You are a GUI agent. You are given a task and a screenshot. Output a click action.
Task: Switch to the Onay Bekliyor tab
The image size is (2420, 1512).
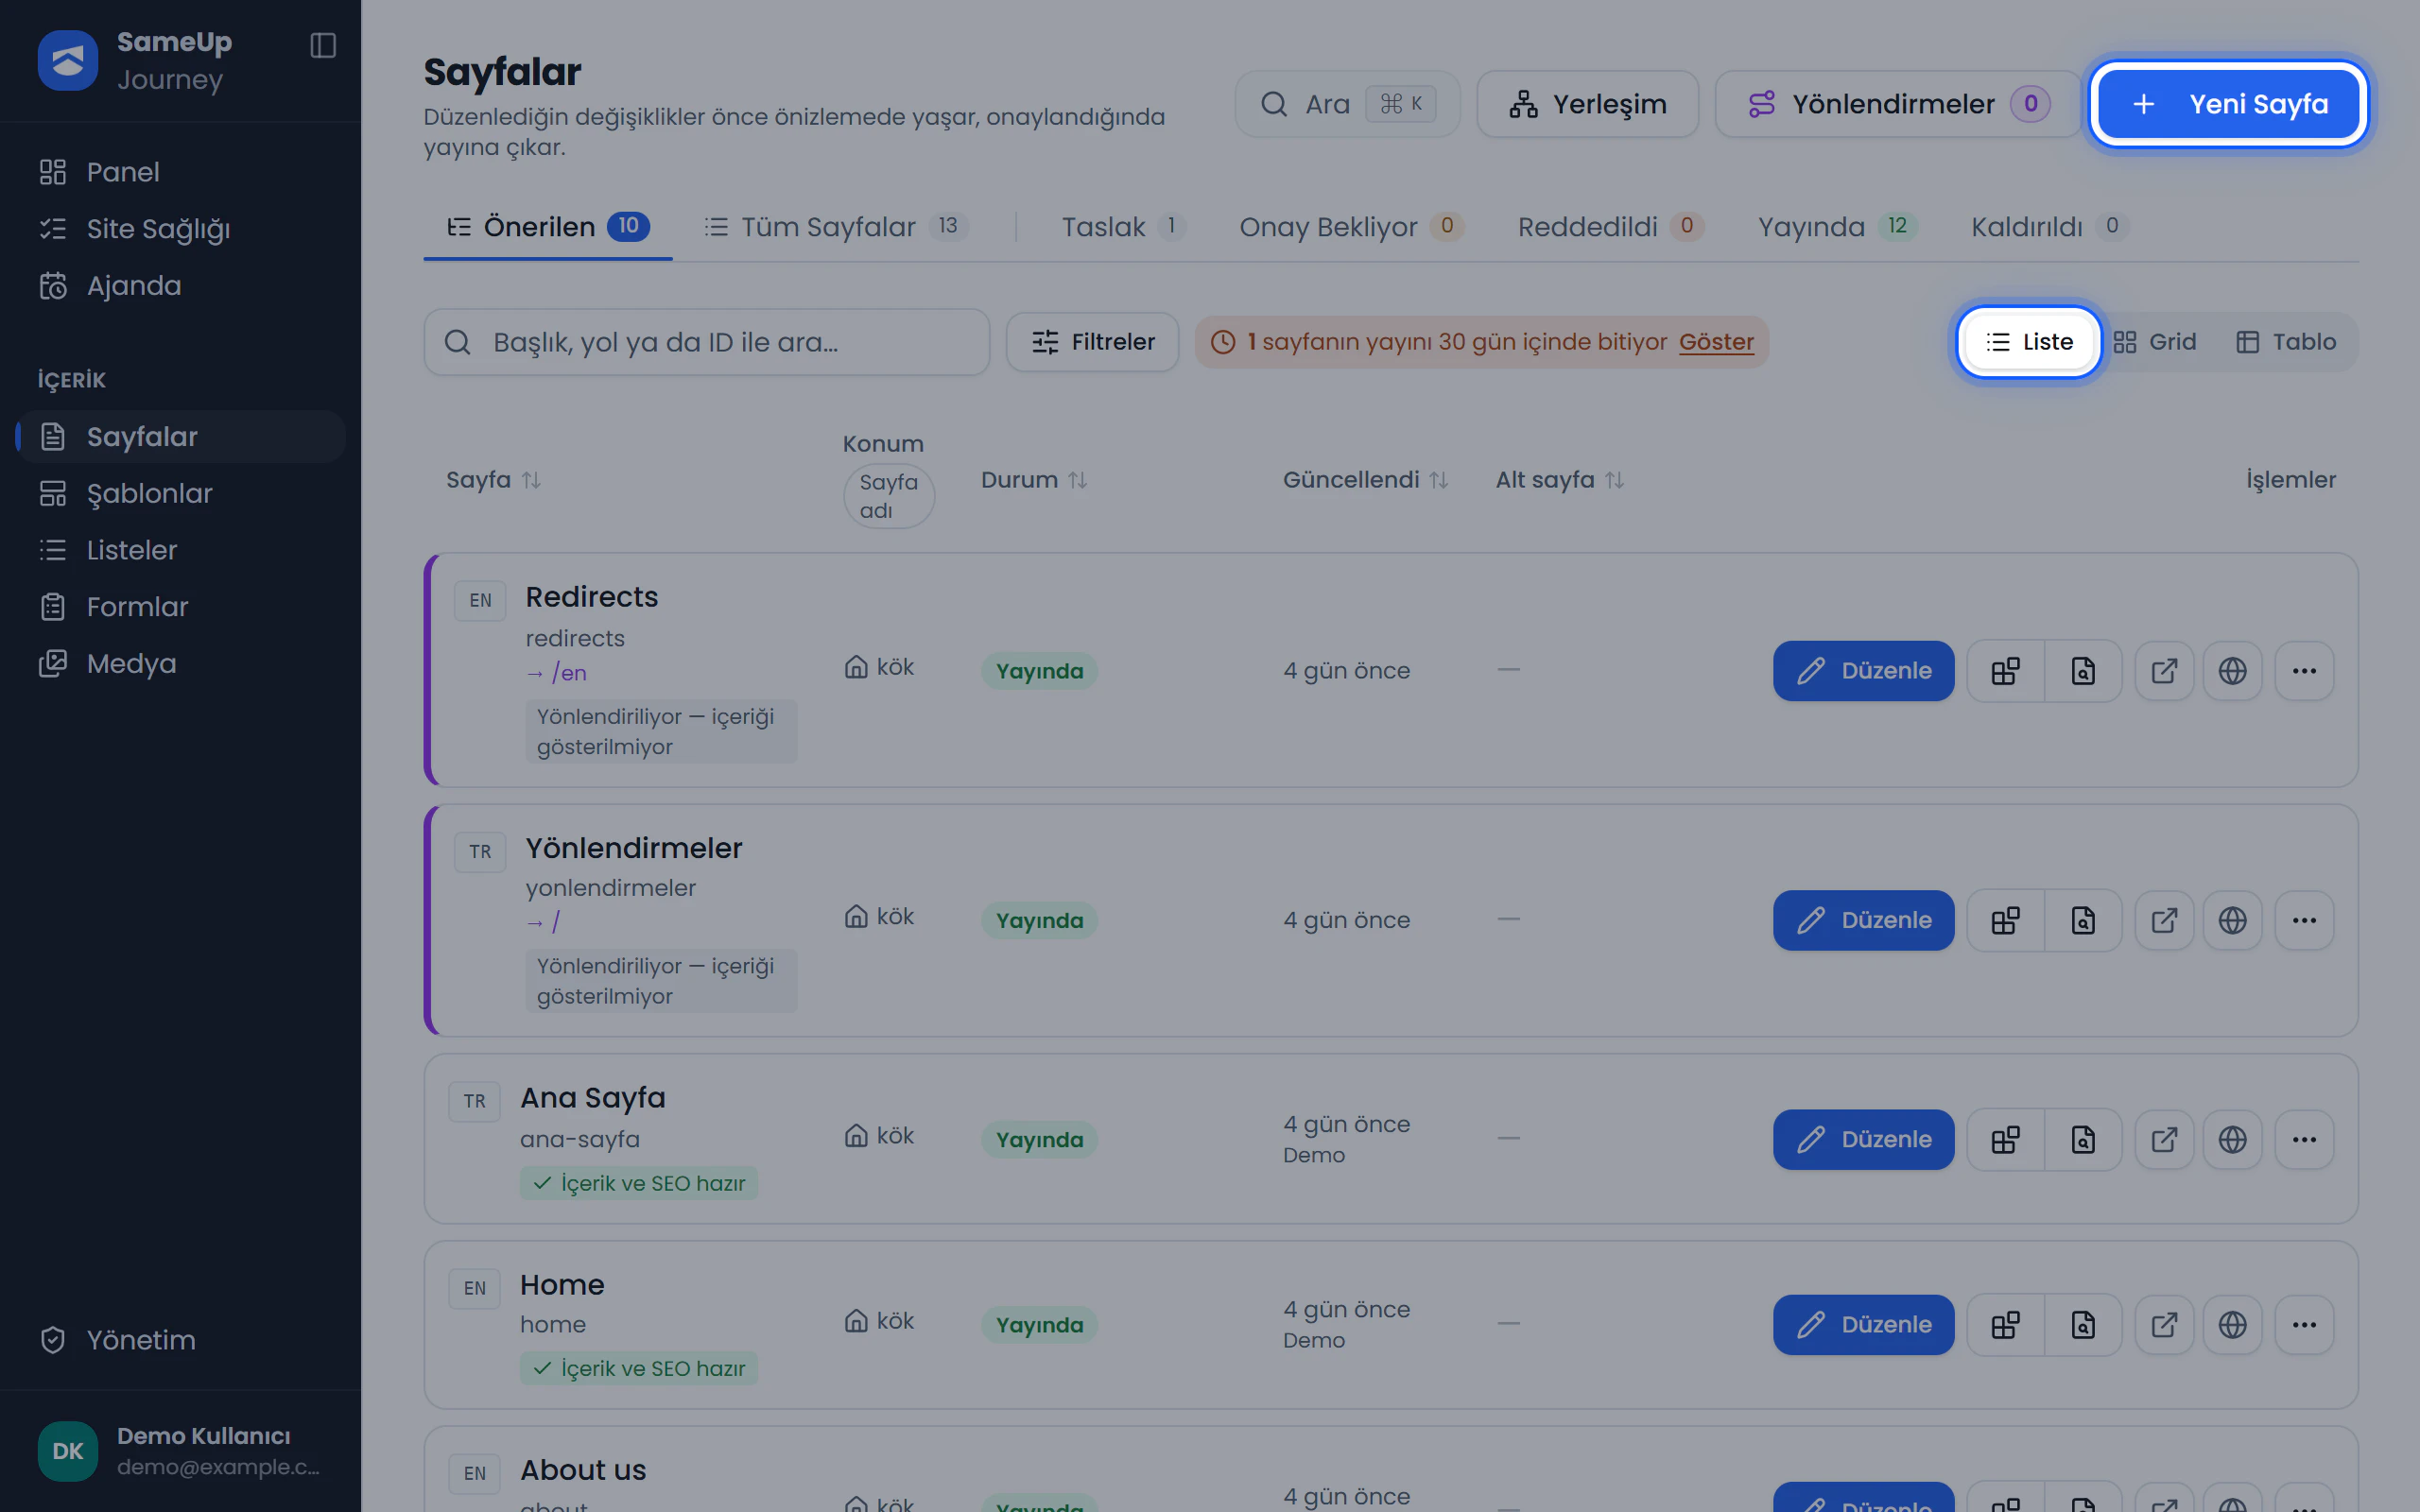tap(1351, 227)
